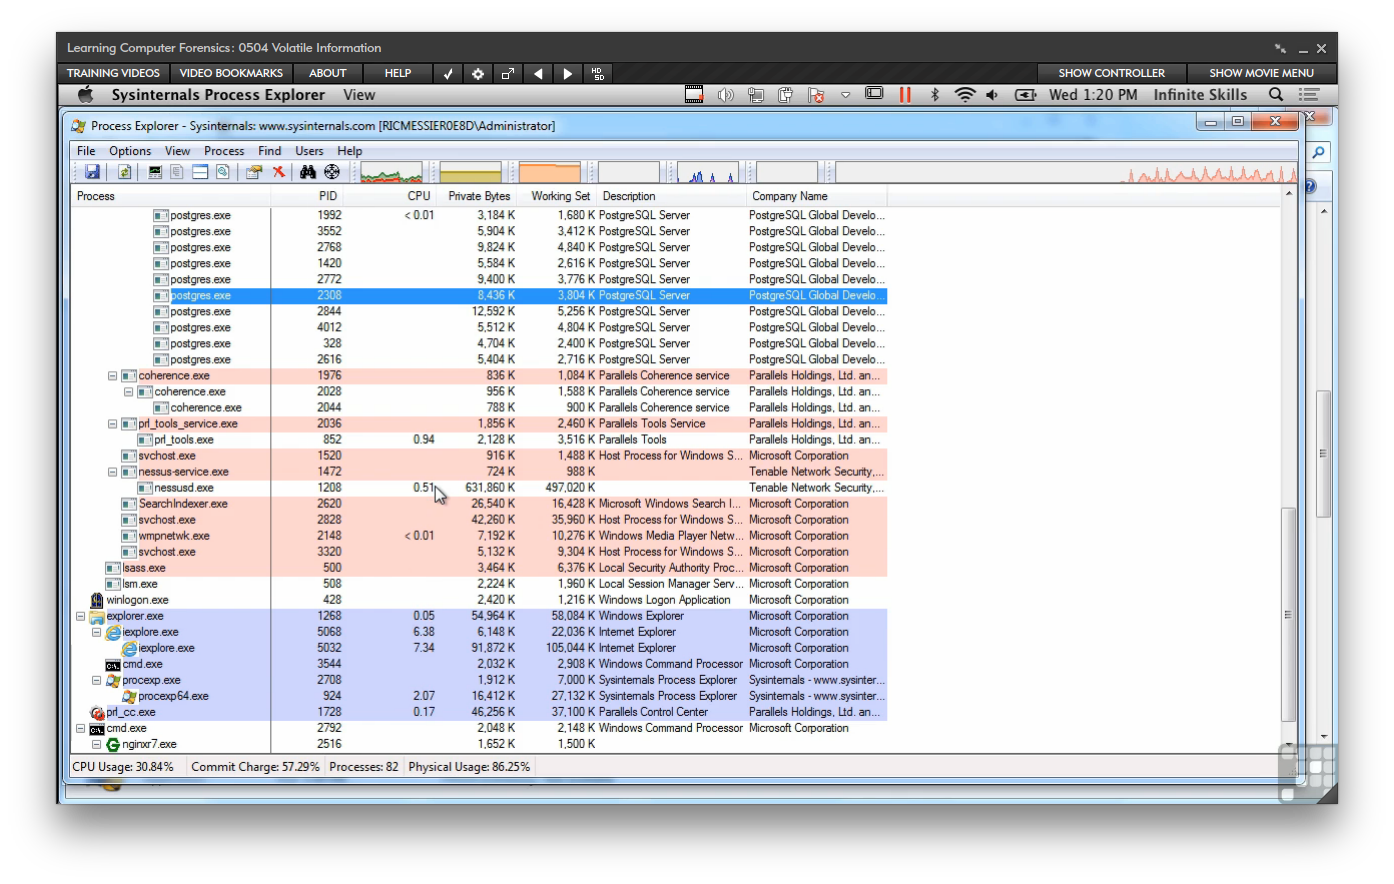Click SHOW MOVIE MENU button
1394x884 pixels.
tap(1261, 73)
